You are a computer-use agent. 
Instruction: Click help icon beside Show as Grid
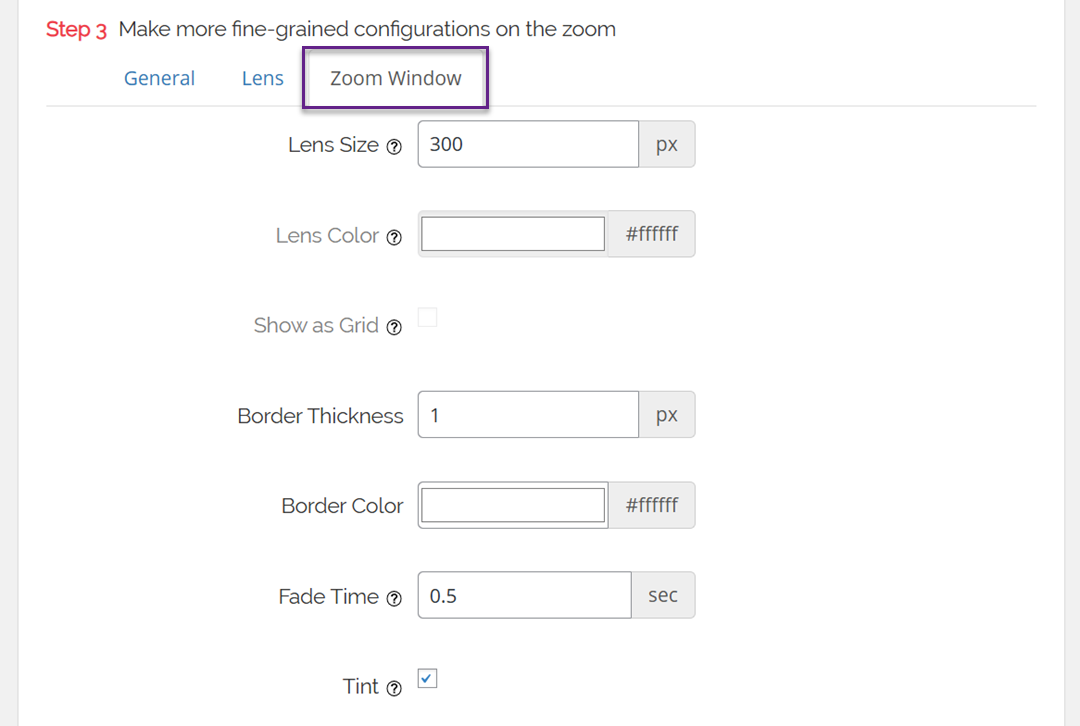pos(394,328)
